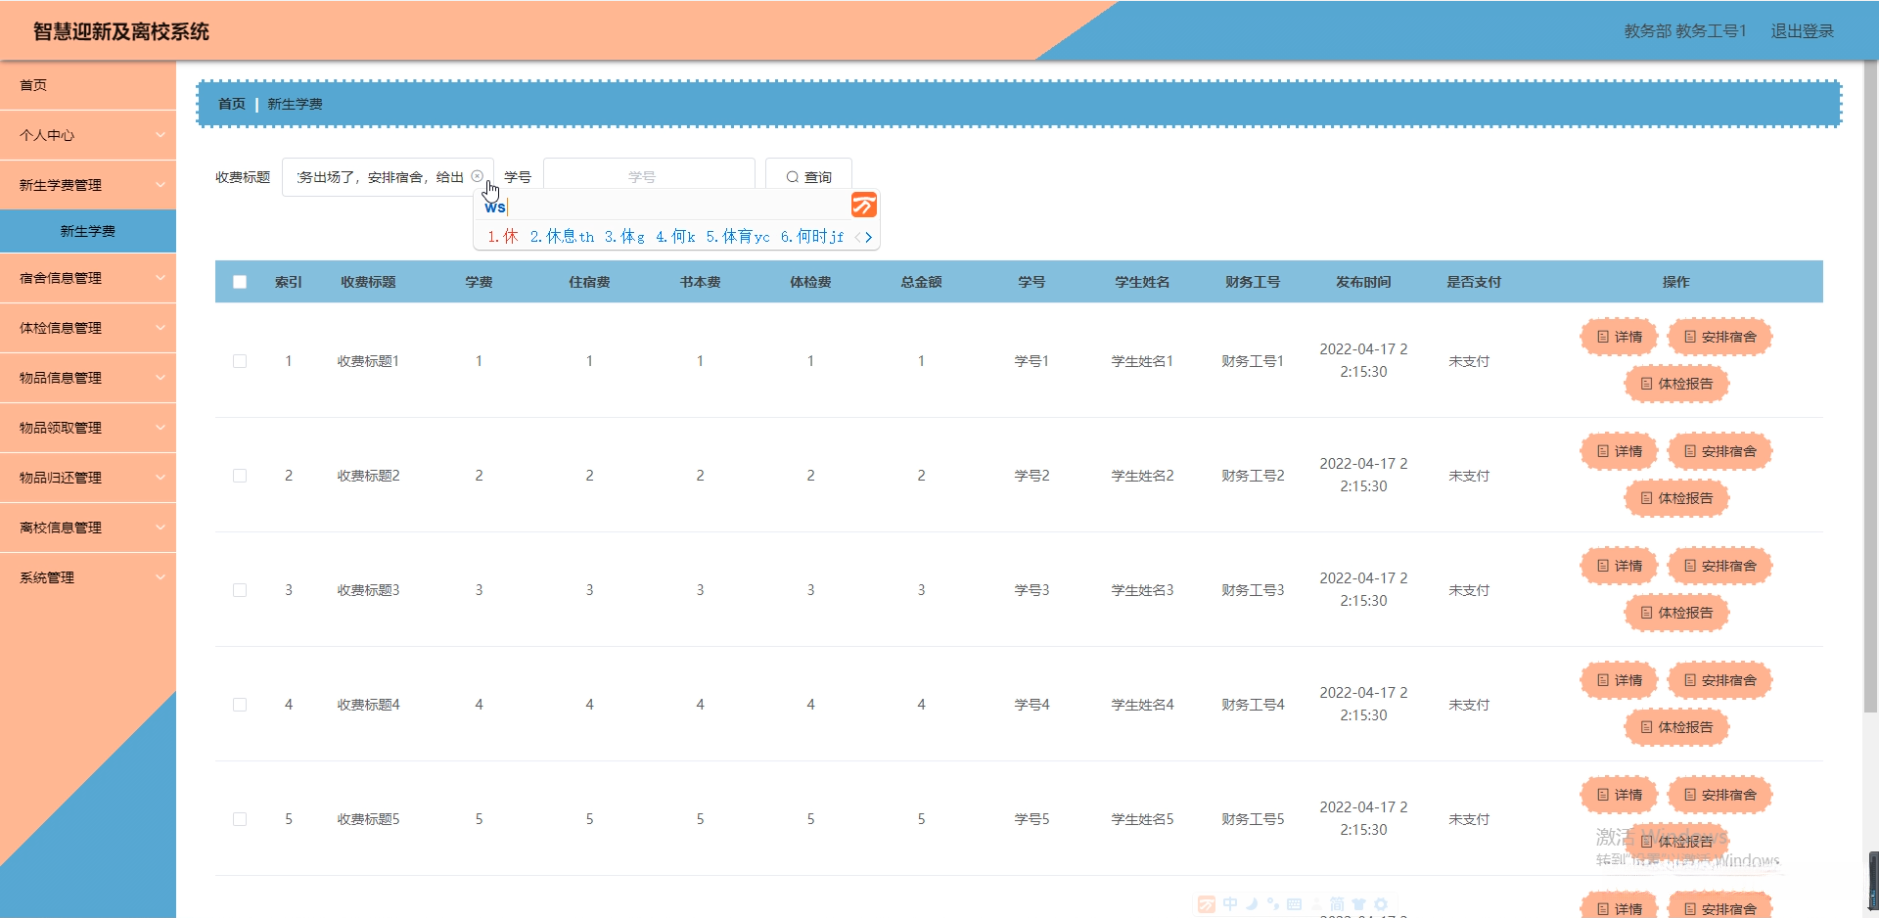Click 首页 in the breadcrumb bar
The height and width of the screenshot is (918, 1879).
(x=232, y=104)
